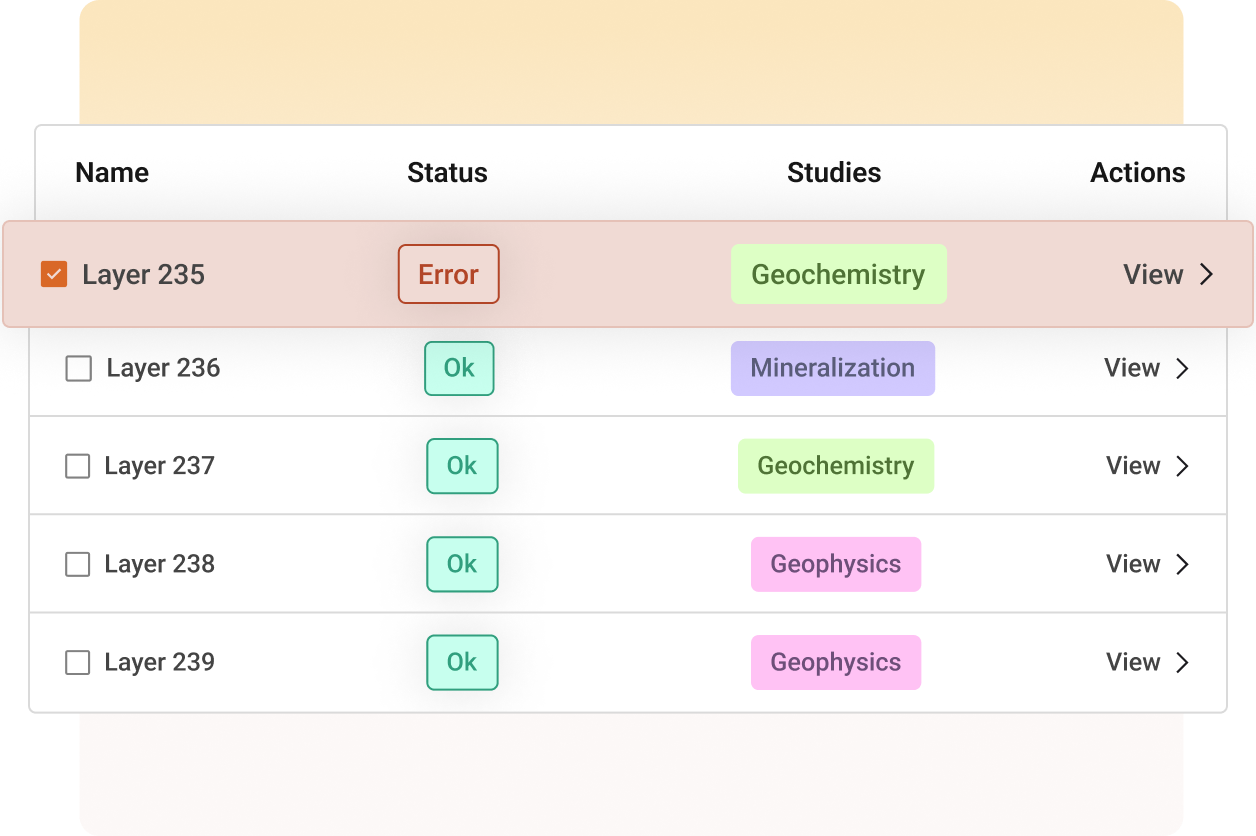Viewport: 1256px width, 836px height.
Task: Enable the Layer 239 checkbox
Action: (x=77, y=663)
